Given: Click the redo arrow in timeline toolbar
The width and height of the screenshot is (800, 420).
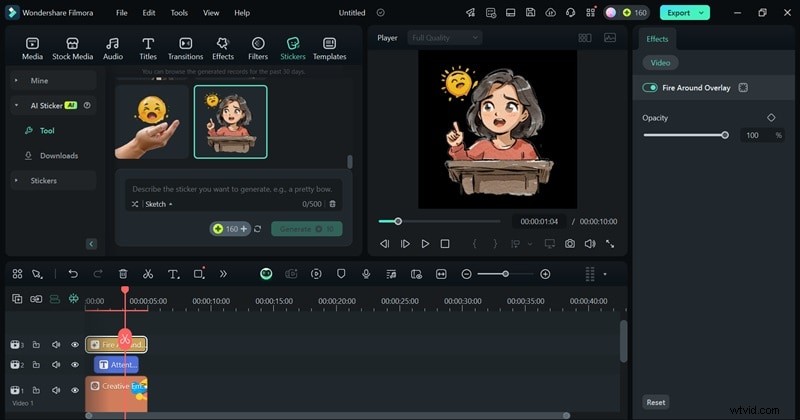Looking at the screenshot, I should tap(98, 274).
